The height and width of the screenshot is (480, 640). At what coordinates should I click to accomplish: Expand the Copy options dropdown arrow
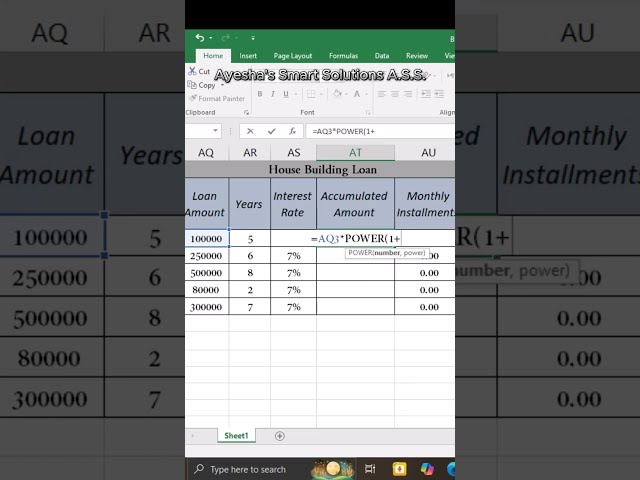[222, 85]
